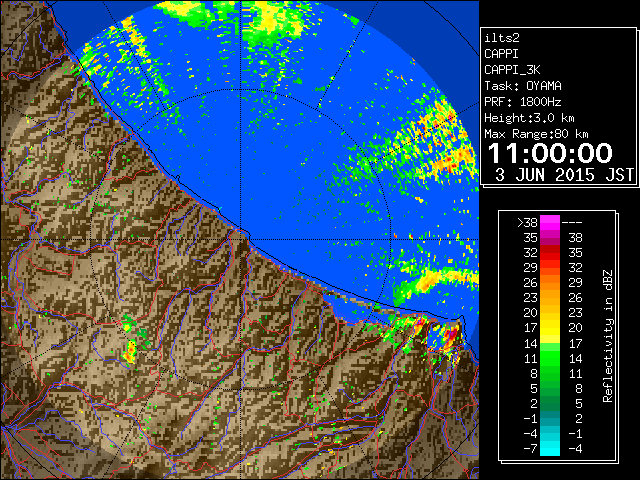Click the '>38' legend label

pos(527,223)
